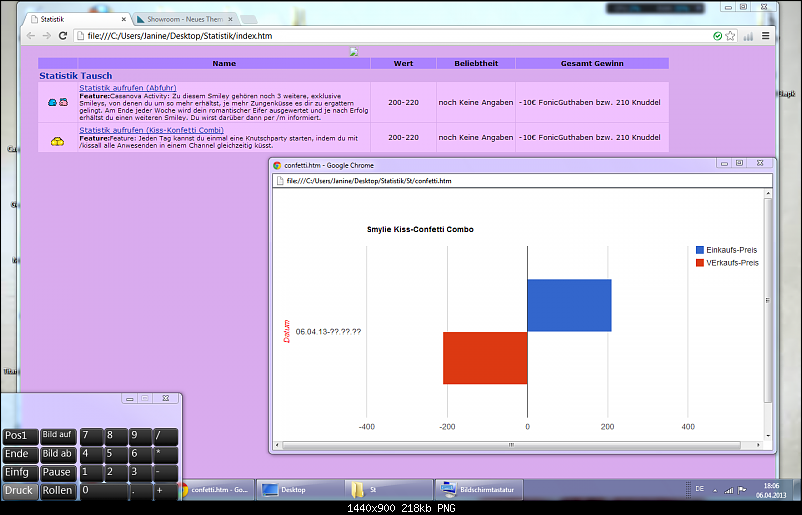Screen dimensions: 802x515
Task: Click the Pause key on the on-screen keyboard
Action: [58, 473]
